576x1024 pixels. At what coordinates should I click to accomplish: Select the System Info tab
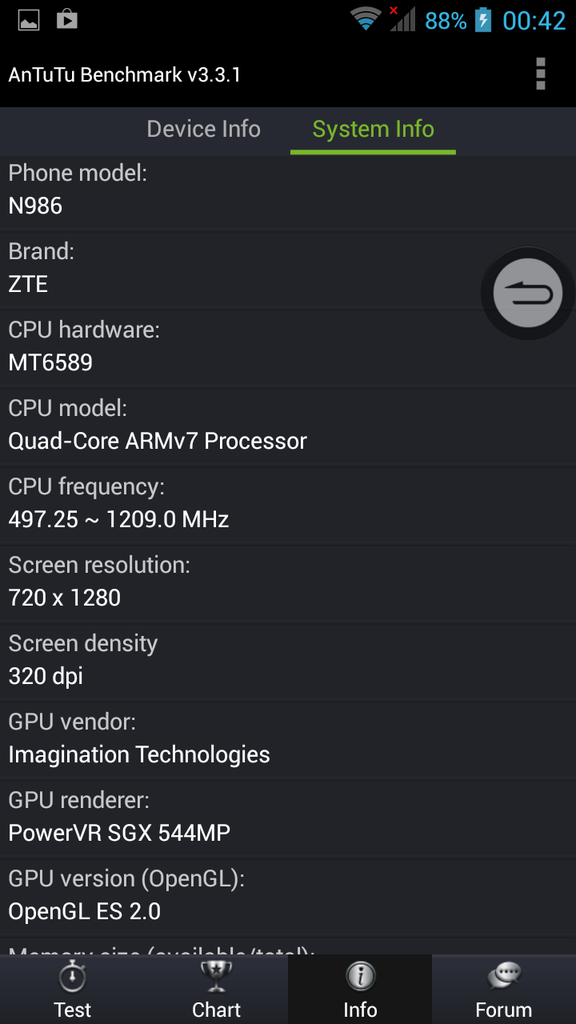pos(372,129)
